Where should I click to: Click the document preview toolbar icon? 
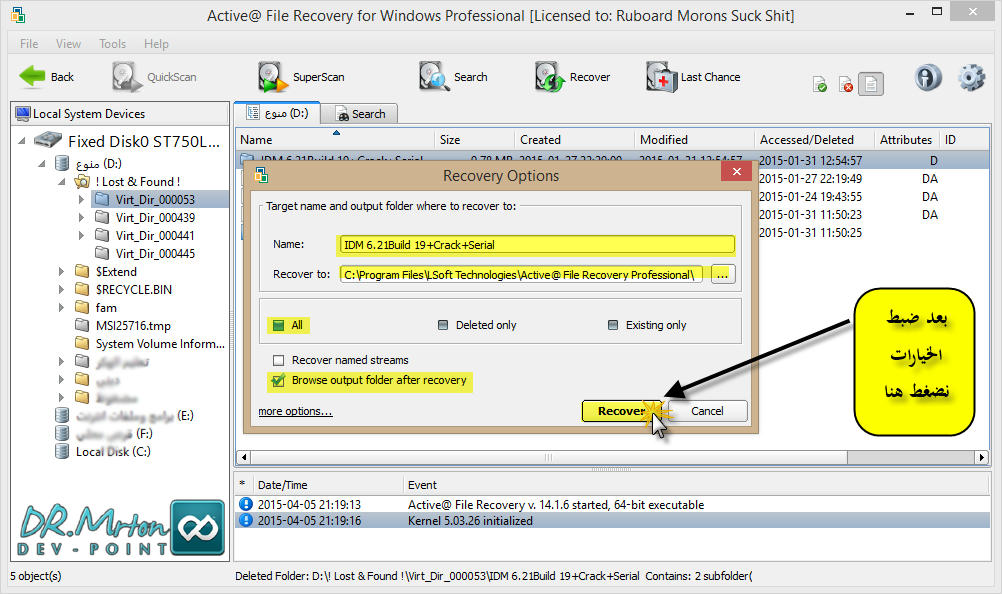pos(870,84)
